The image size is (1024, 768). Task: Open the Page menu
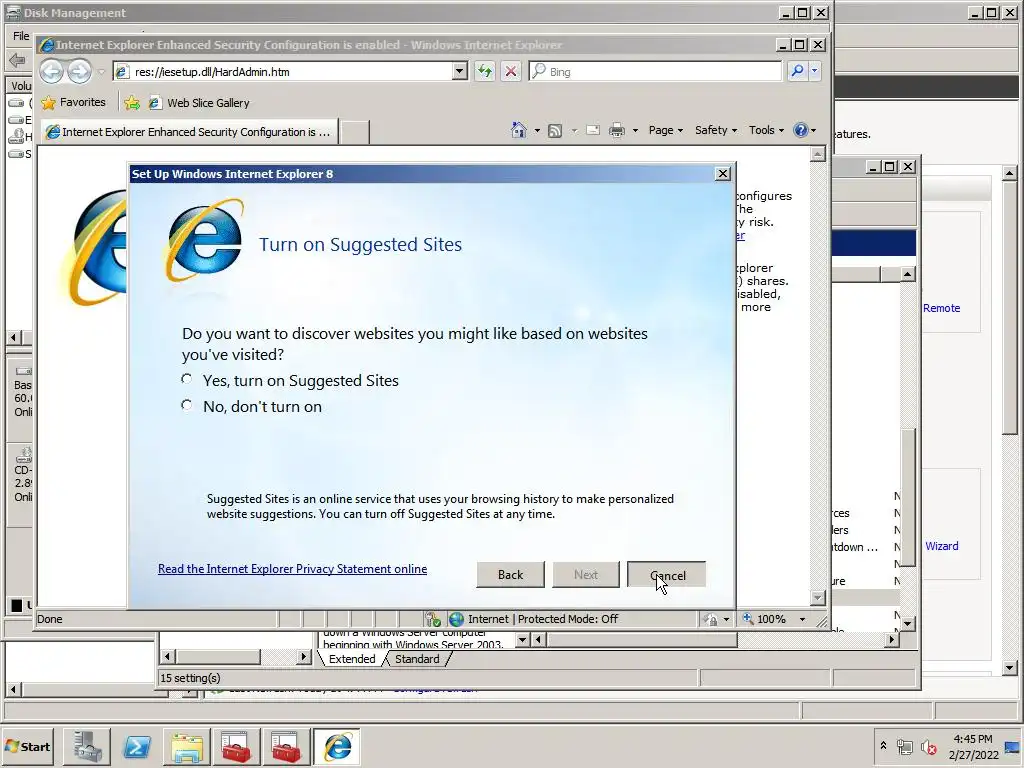point(665,130)
